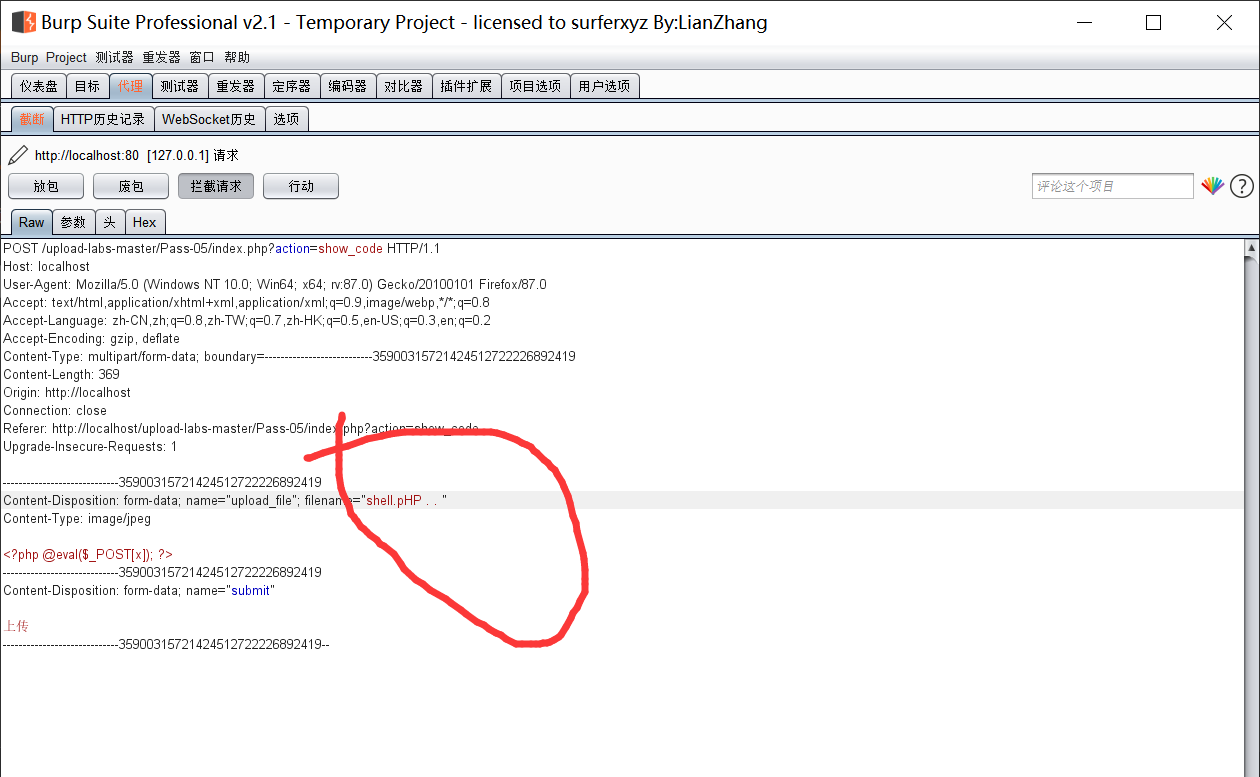Click the Content-Type: image/jpeg line
1260x777 pixels.
pos(77,519)
